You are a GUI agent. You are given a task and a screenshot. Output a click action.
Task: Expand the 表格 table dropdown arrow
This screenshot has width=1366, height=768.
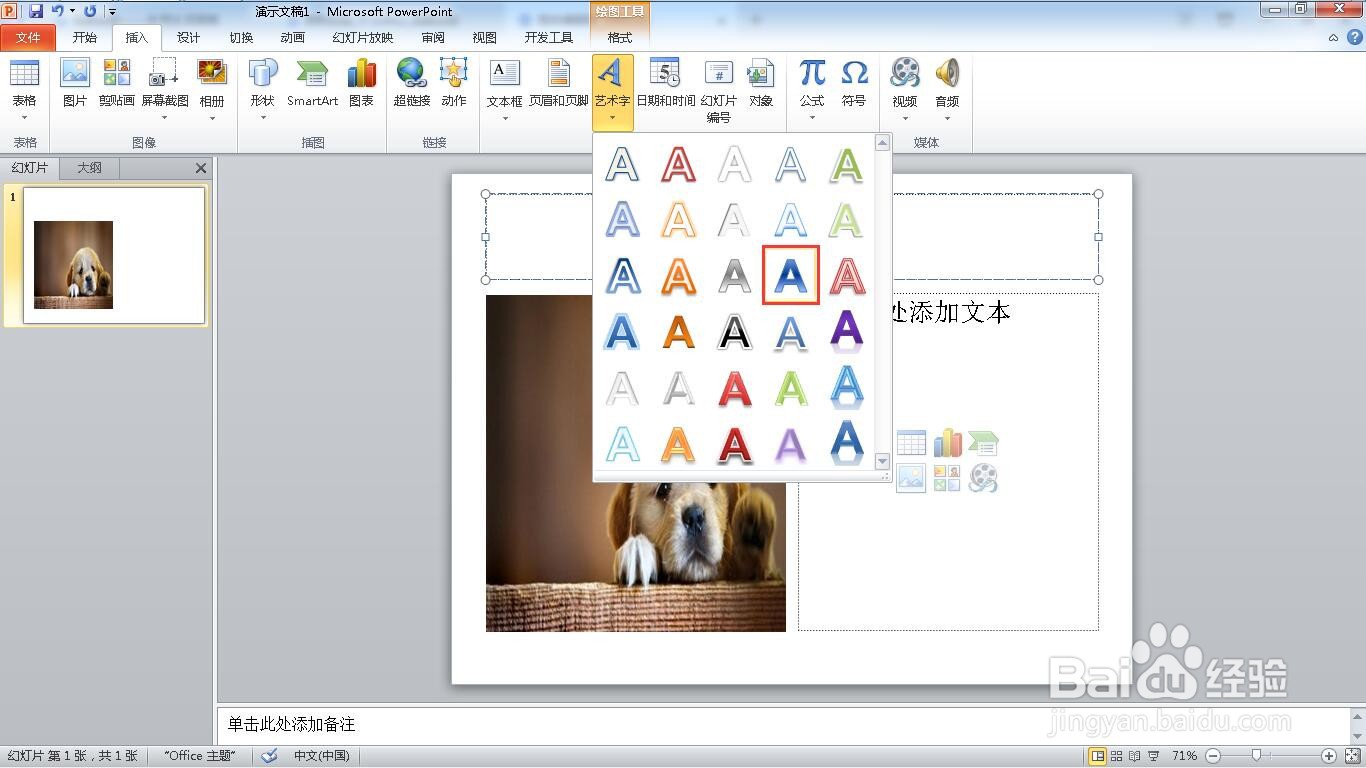[x=24, y=118]
